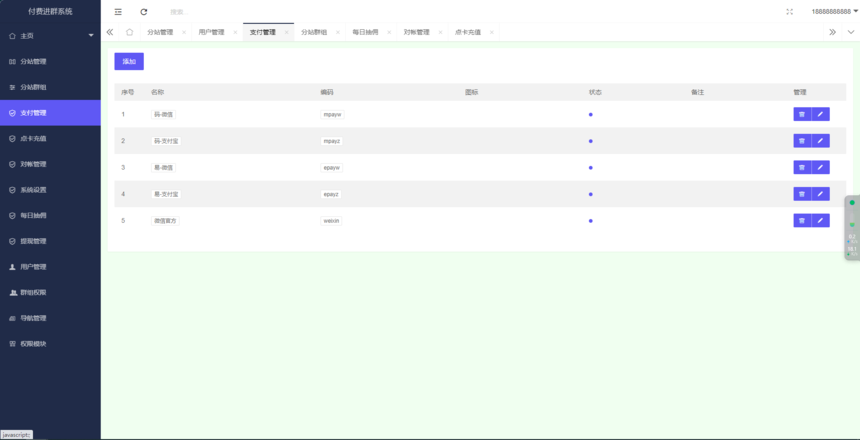The height and width of the screenshot is (440, 860).
Task: Close the 每日抽佣 tab
Action: coord(389,32)
